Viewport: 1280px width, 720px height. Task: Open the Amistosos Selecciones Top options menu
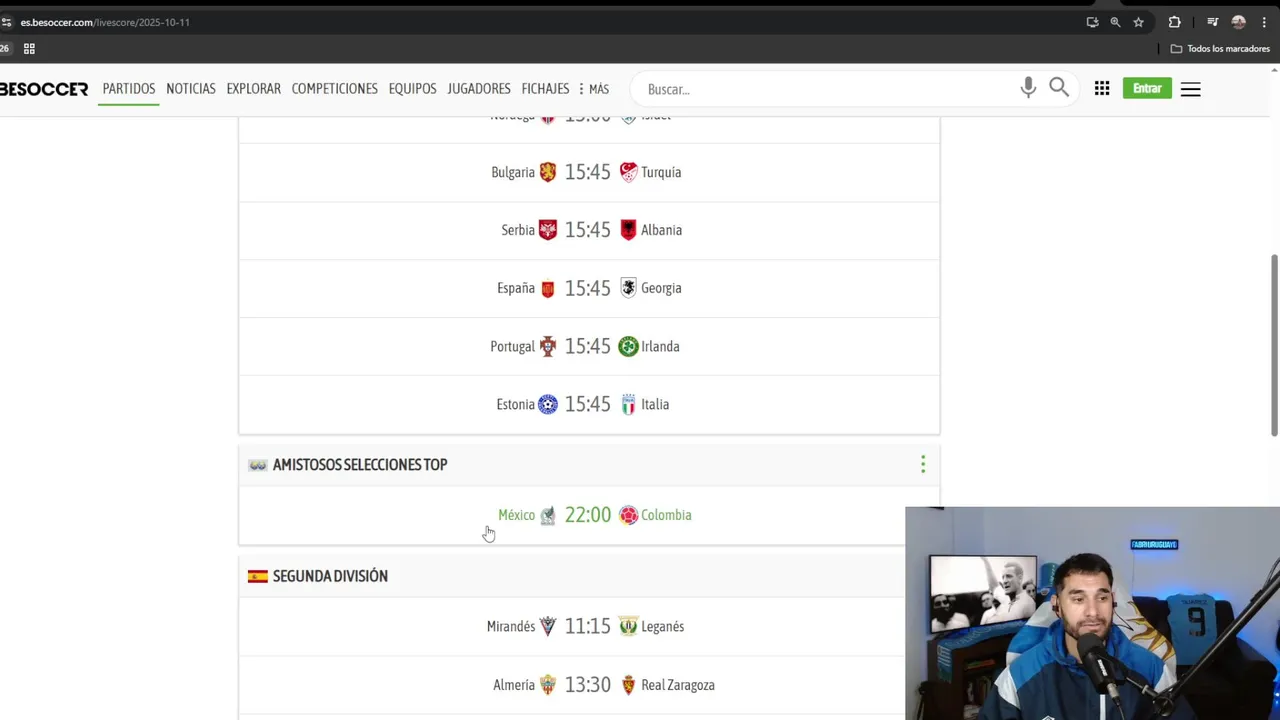coord(923,464)
